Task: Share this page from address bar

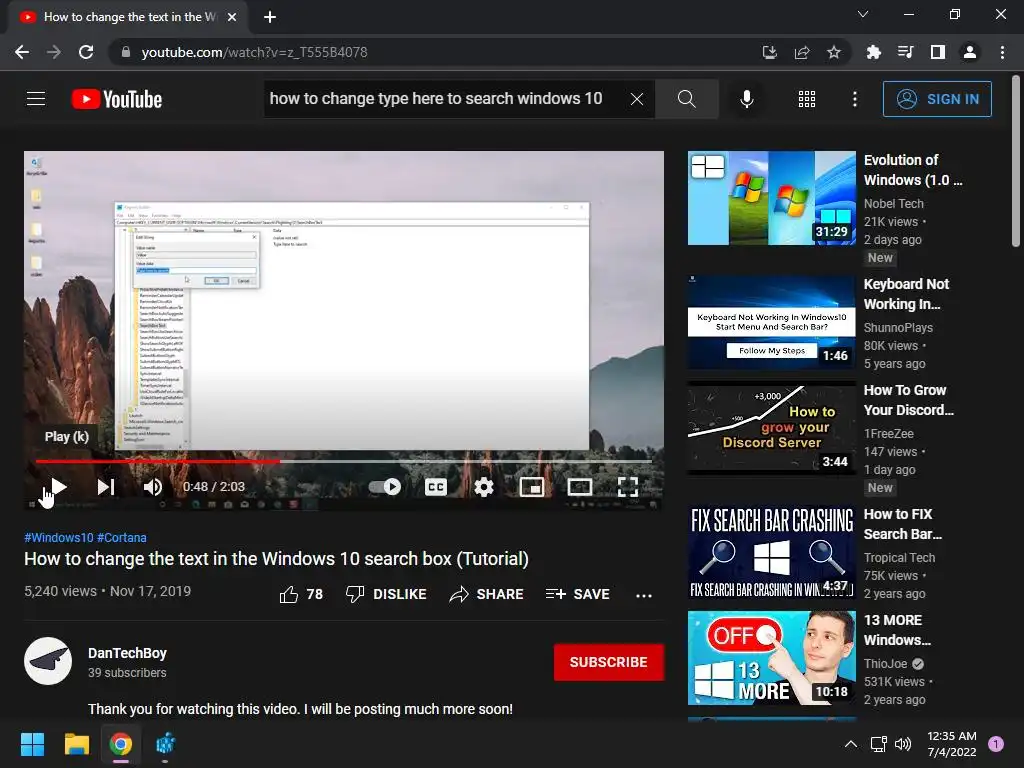Action: (x=802, y=52)
